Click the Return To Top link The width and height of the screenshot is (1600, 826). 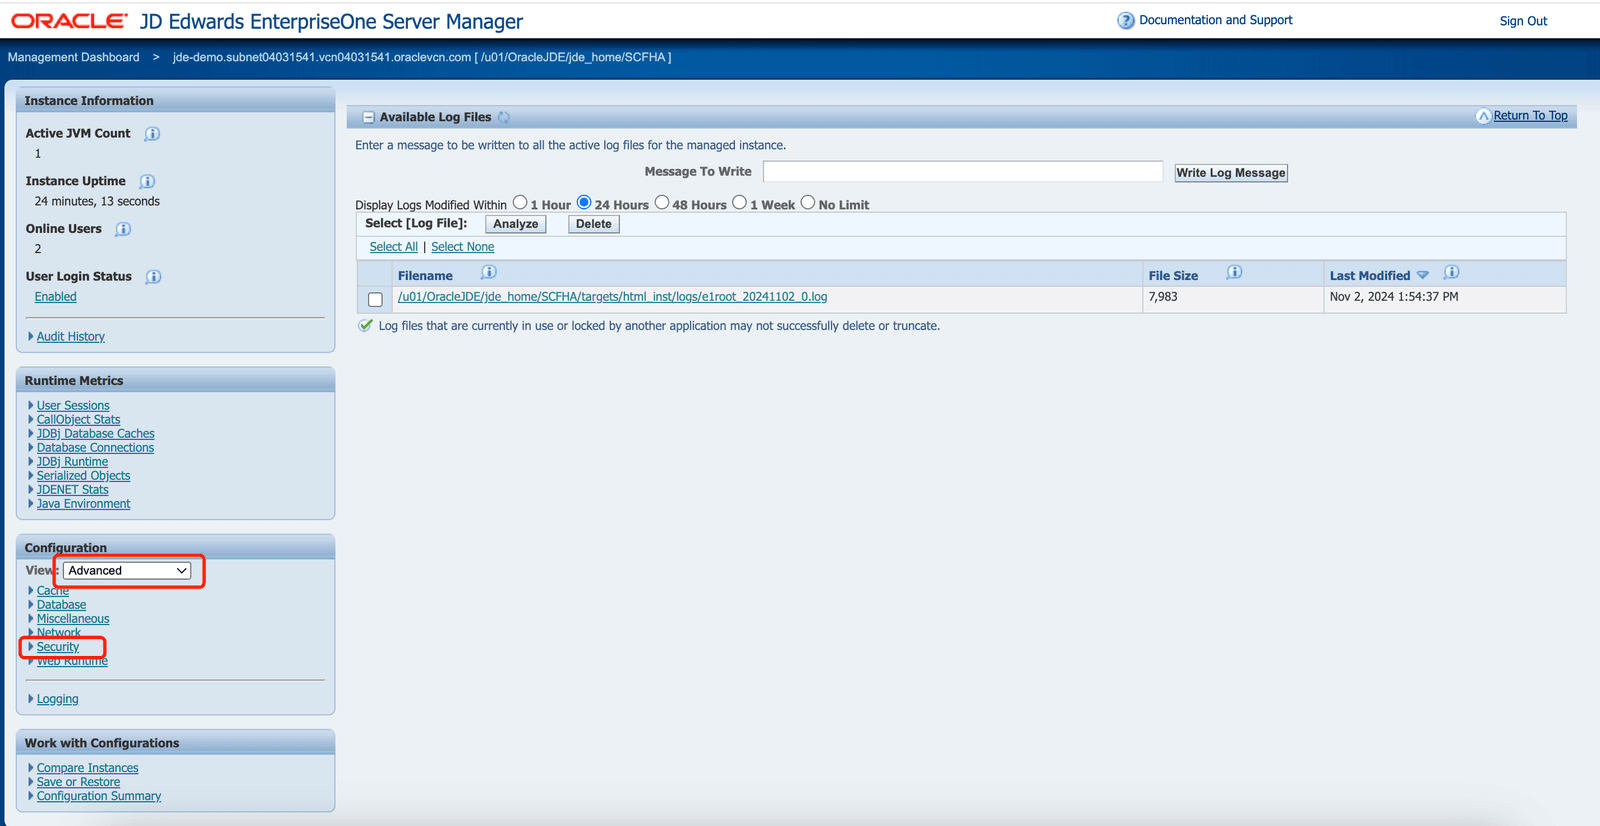tap(1530, 116)
